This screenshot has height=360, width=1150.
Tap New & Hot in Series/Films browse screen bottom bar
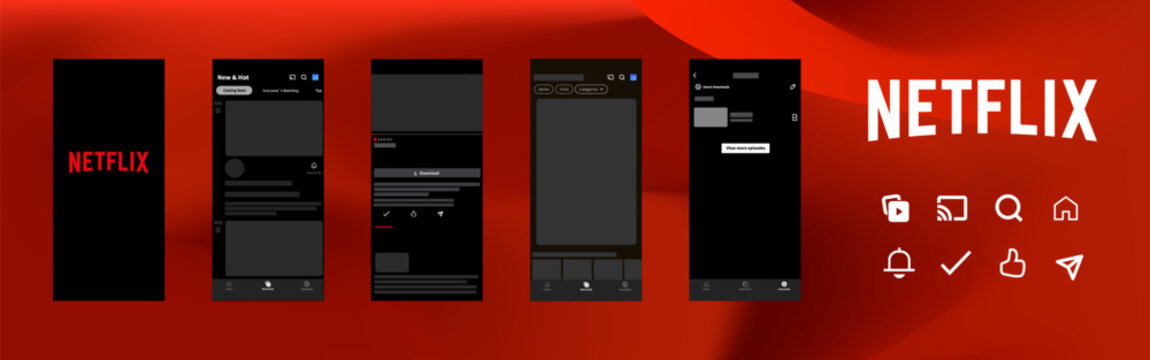pos(586,285)
